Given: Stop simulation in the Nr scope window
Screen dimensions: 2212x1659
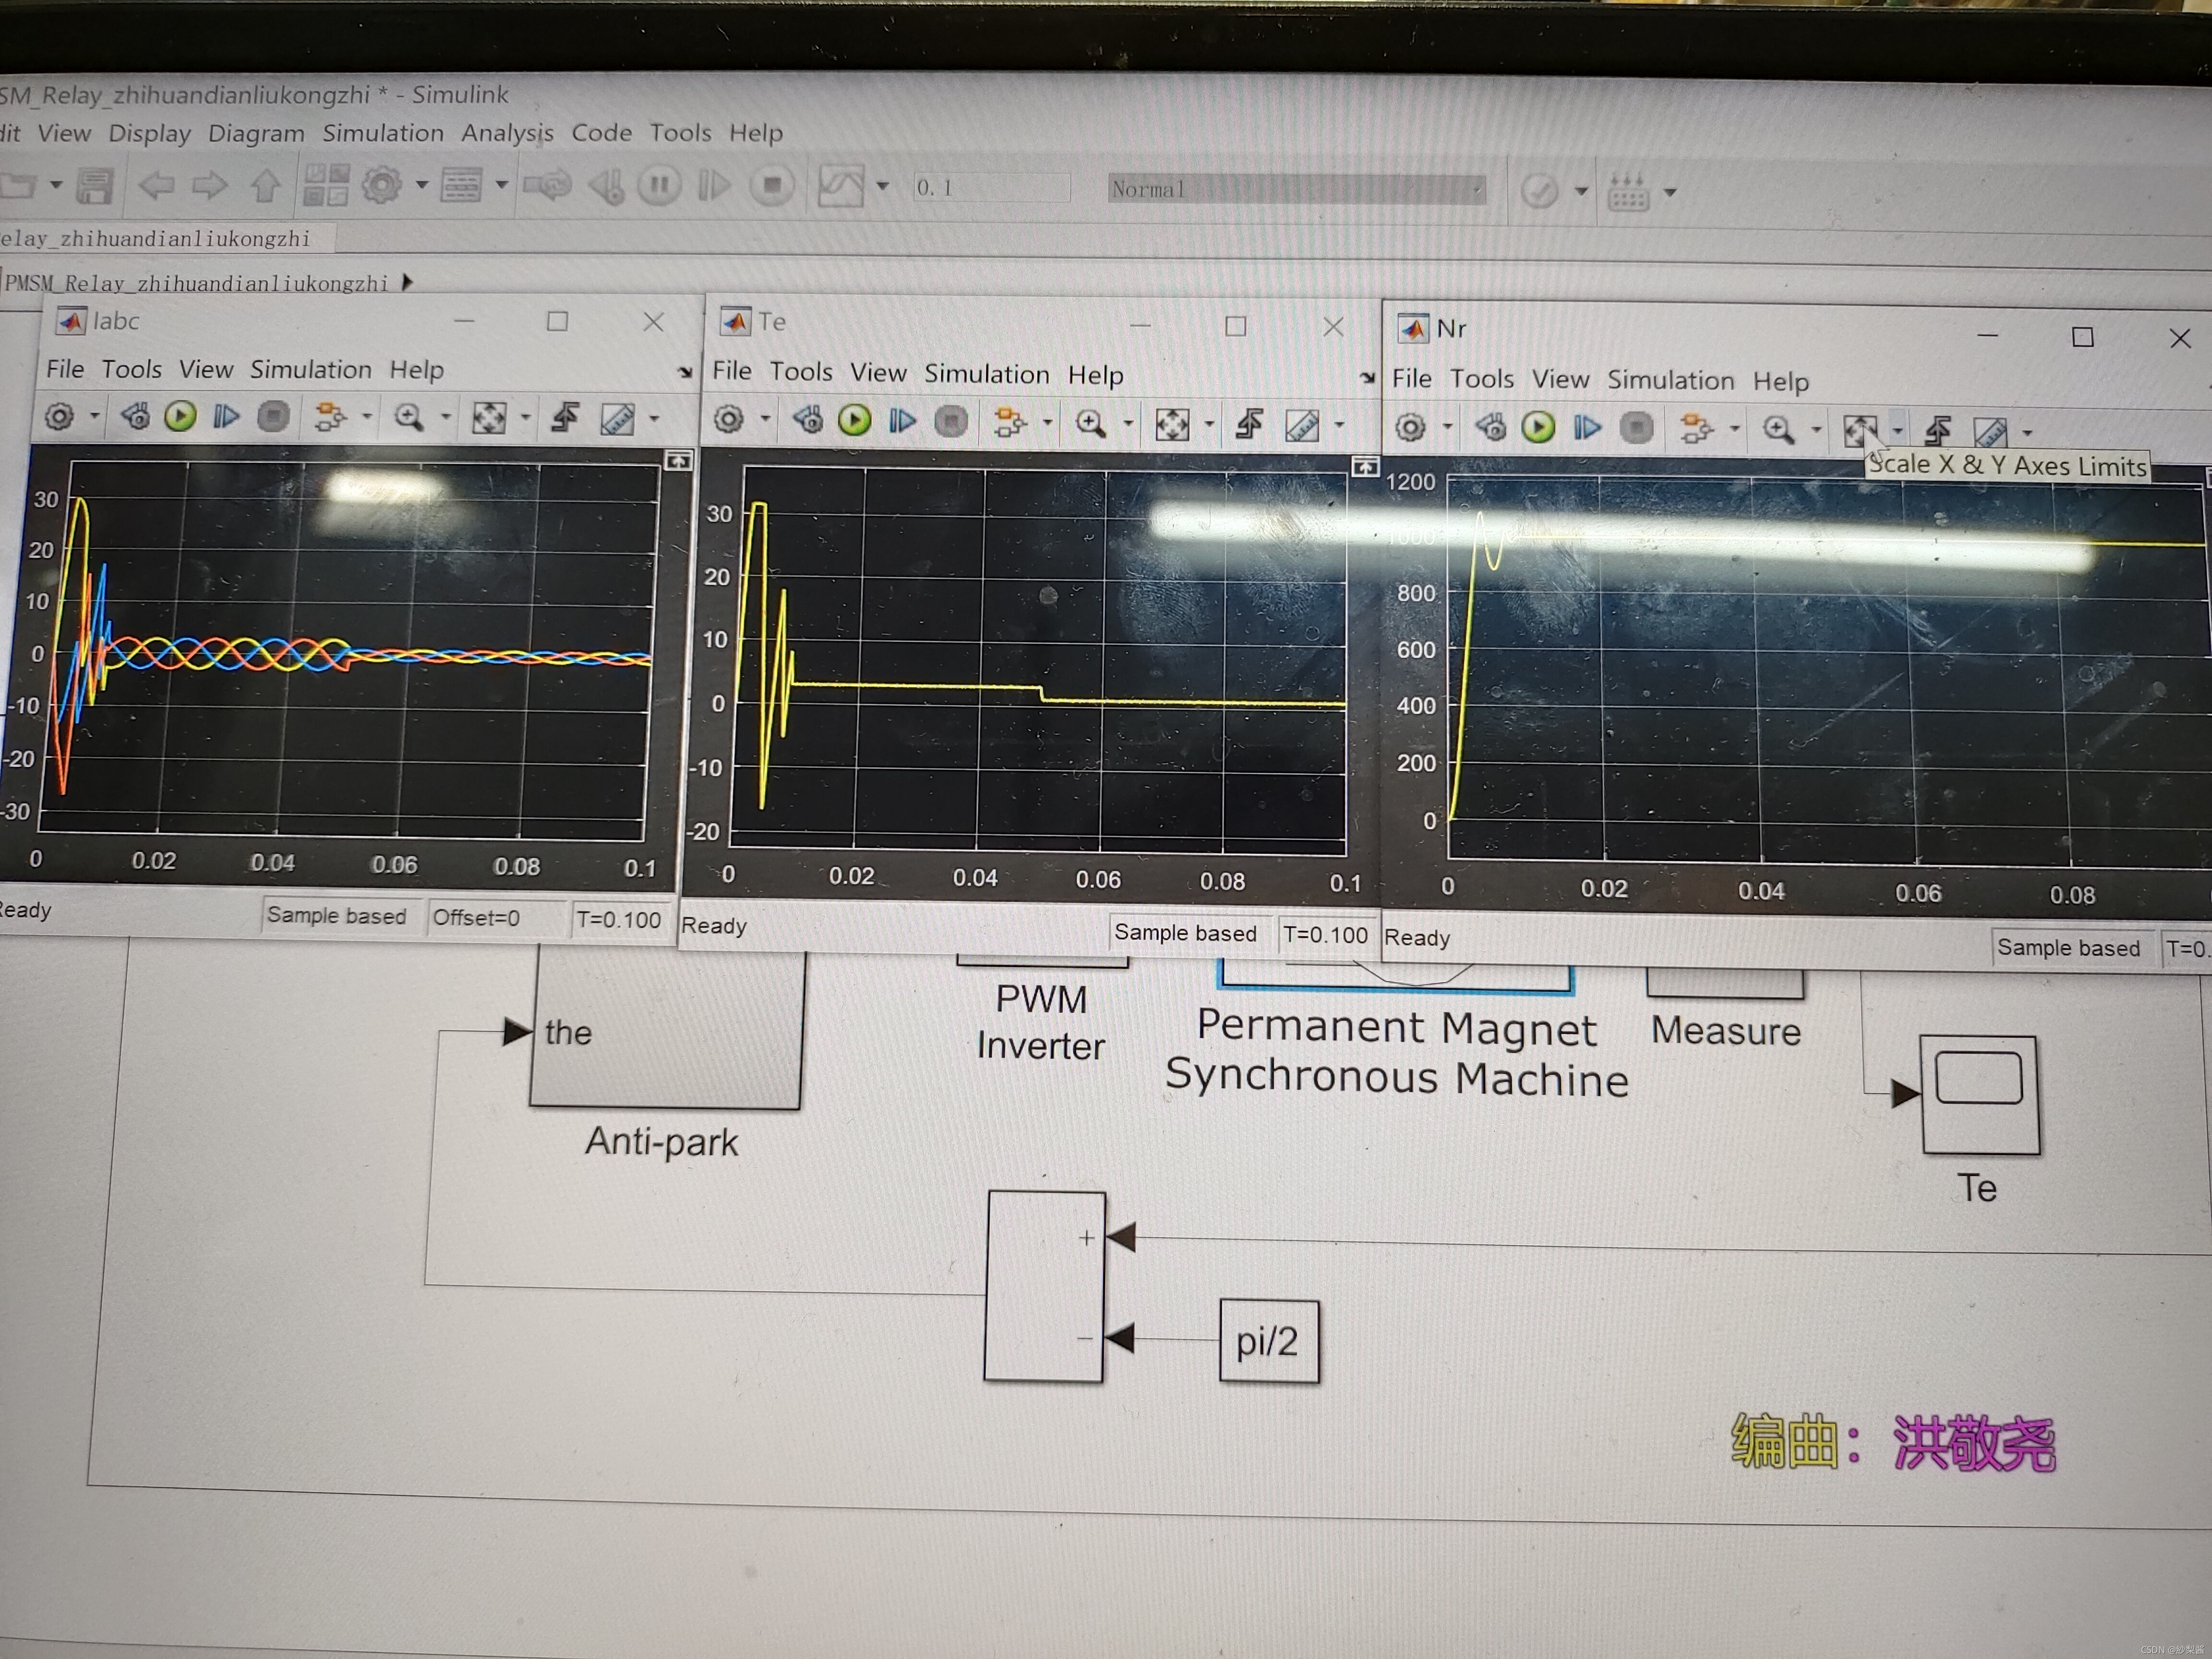Looking at the screenshot, I should click(1636, 429).
